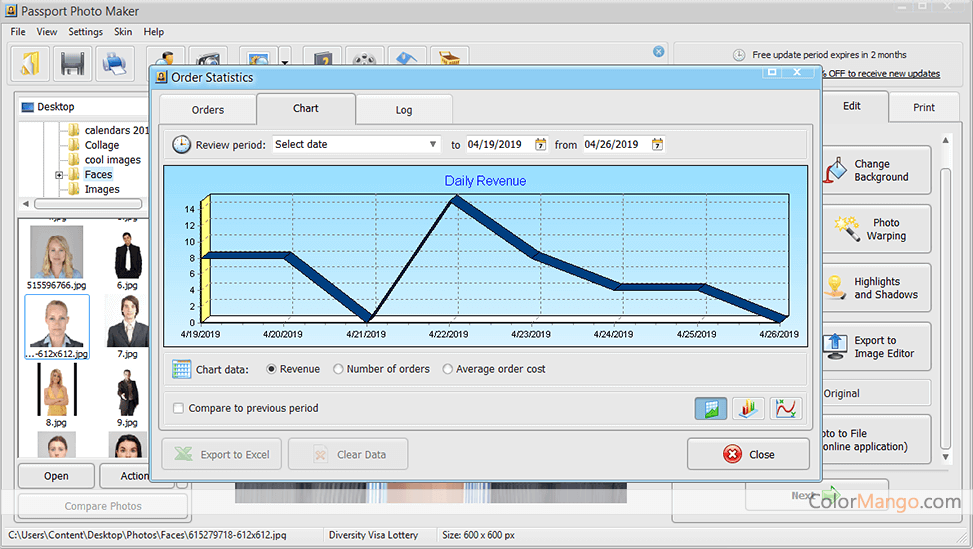Select the area chart type icon
This screenshot has height=549, width=973.
click(x=710, y=408)
